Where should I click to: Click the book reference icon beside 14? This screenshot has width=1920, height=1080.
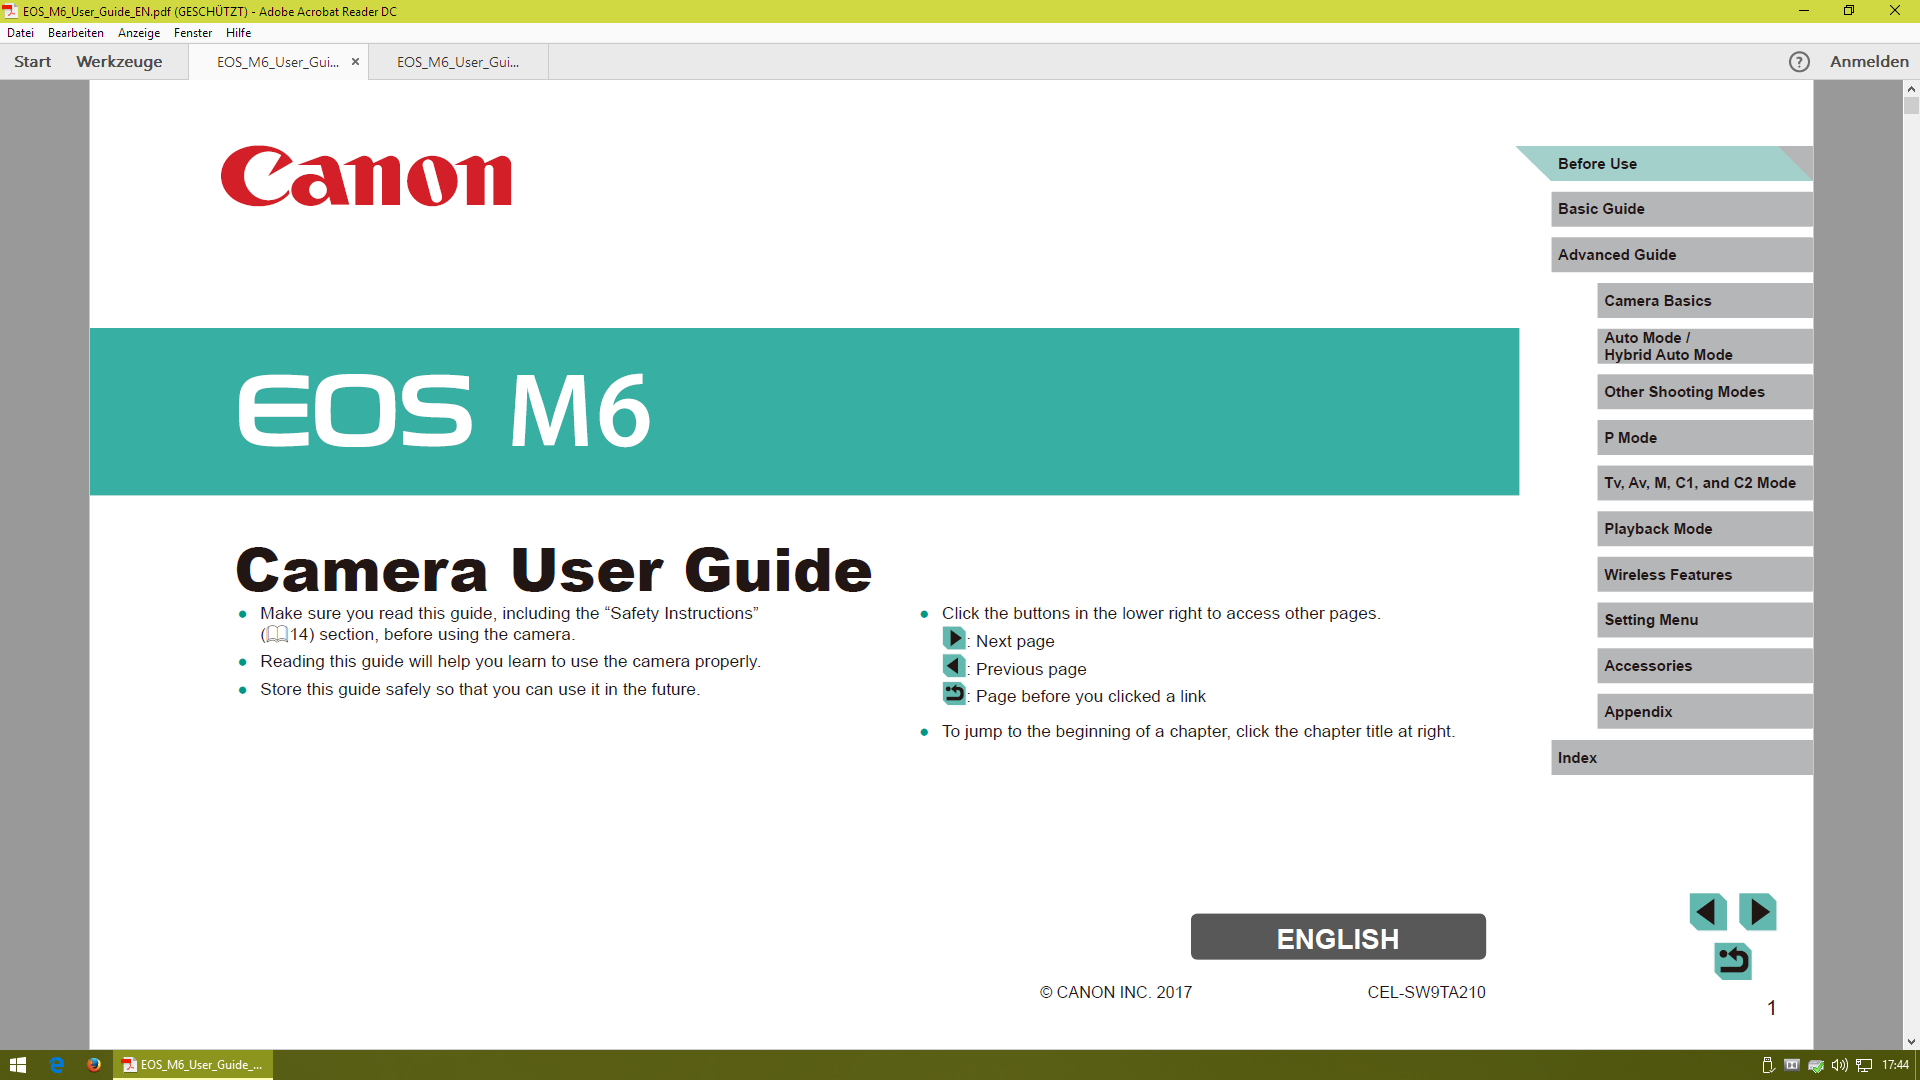tap(277, 635)
